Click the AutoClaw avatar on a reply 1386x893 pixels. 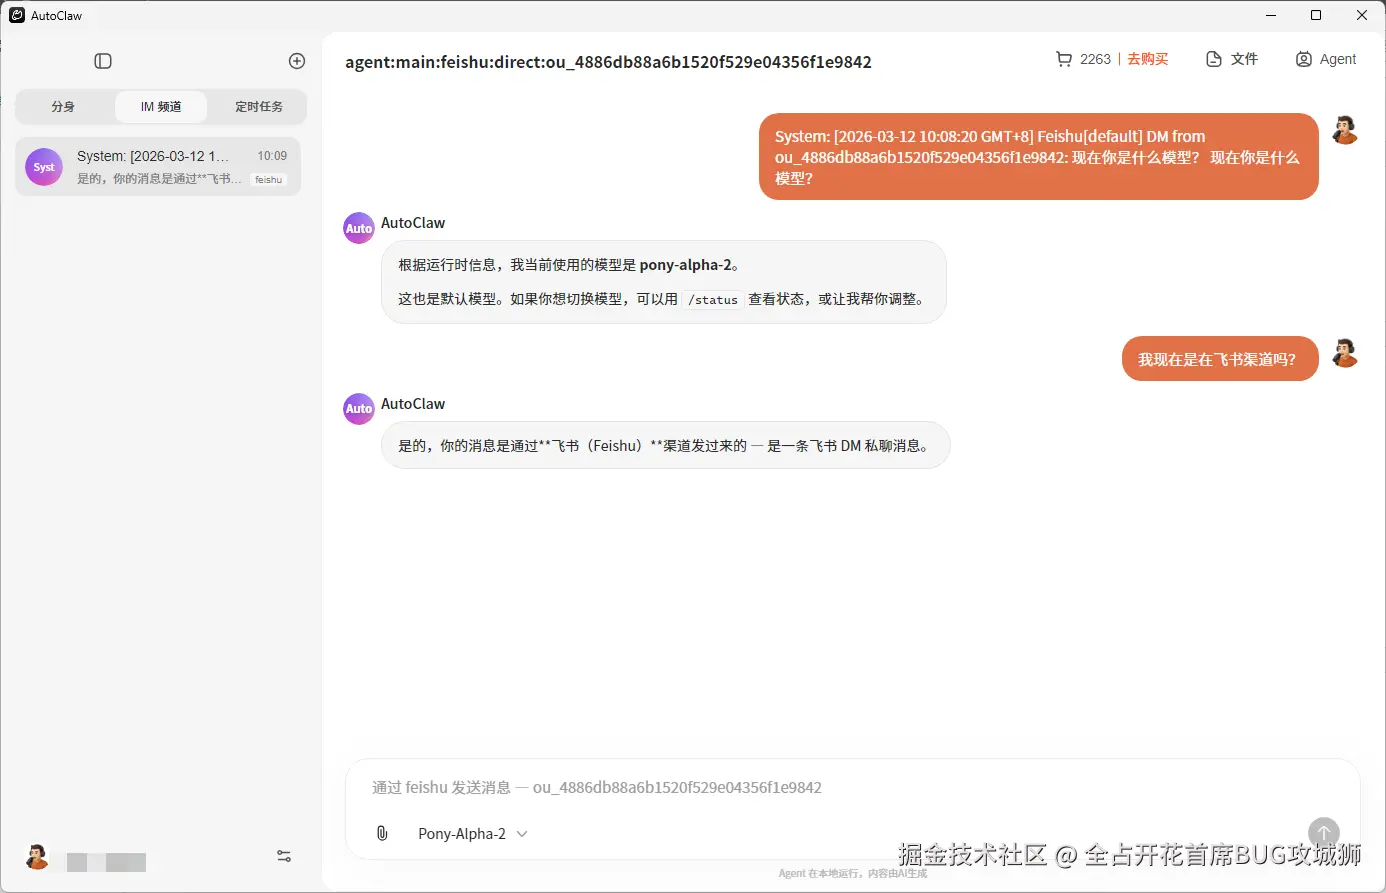pos(358,408)
